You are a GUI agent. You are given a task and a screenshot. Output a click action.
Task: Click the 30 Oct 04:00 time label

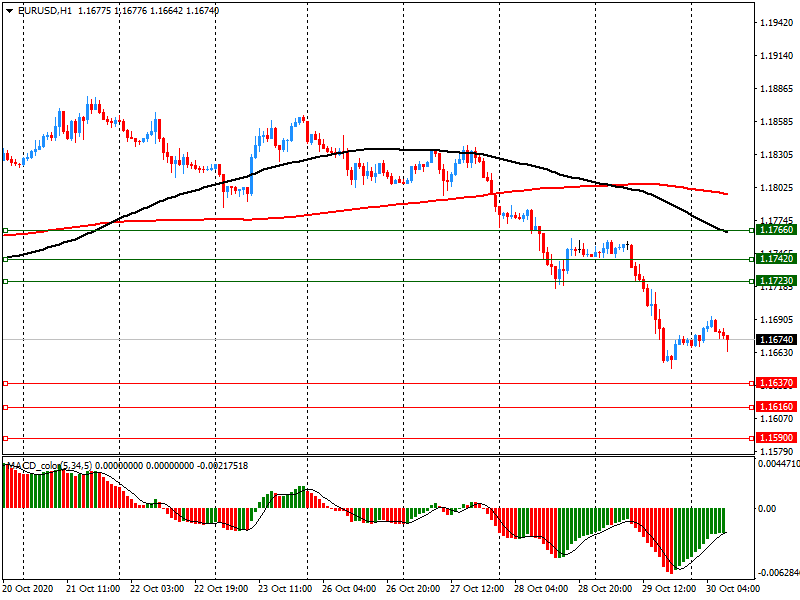(733, 589)
